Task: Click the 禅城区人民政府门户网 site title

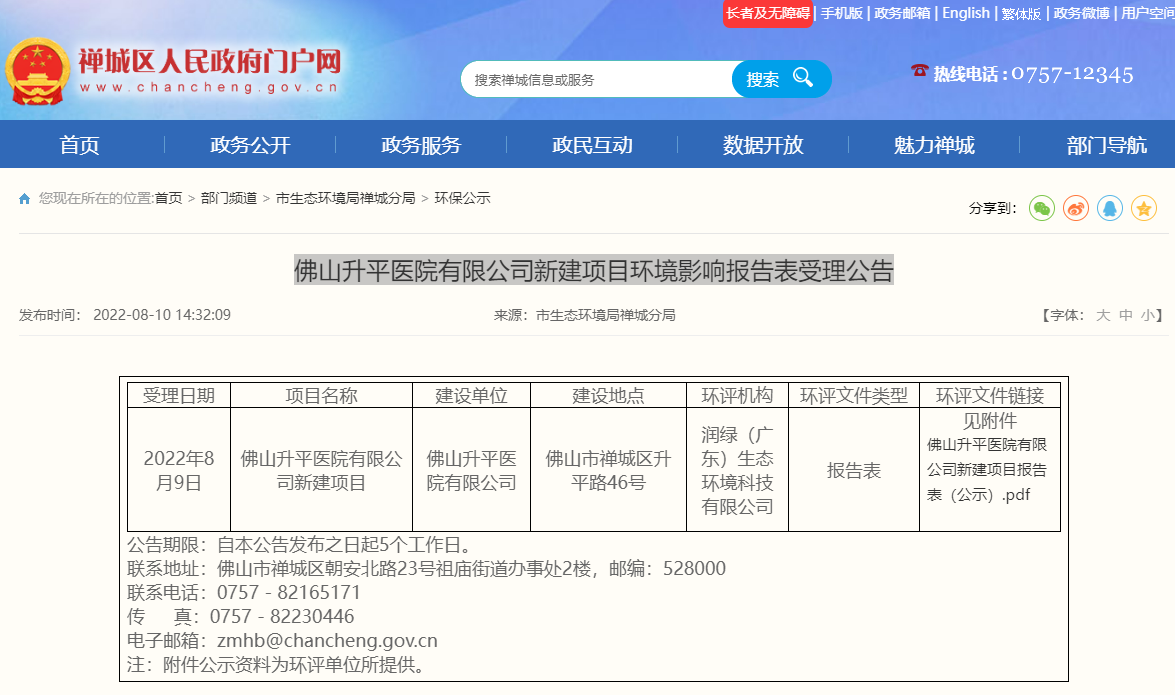Action: click(x=210, y=61)
